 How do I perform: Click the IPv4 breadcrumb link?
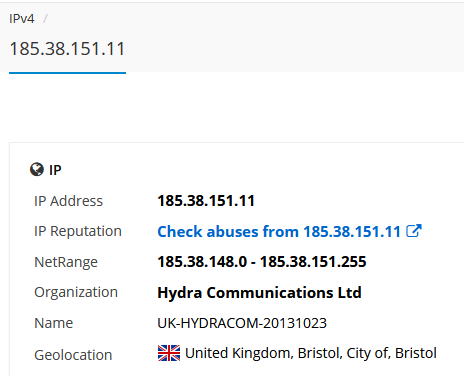click(x=22, y=19)
